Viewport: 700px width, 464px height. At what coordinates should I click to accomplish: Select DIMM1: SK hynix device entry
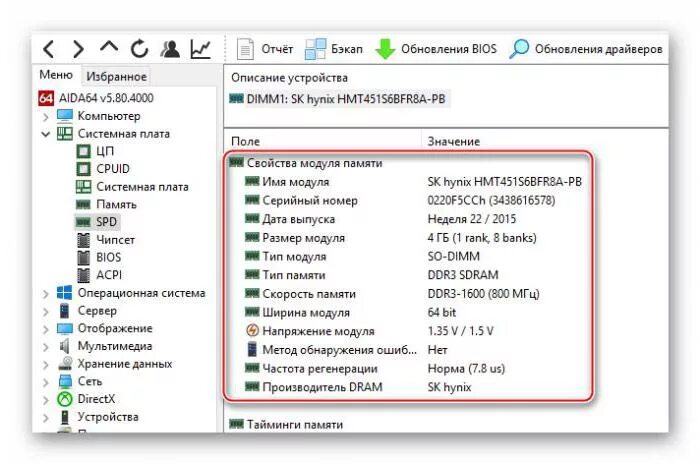tap(338, 99)
